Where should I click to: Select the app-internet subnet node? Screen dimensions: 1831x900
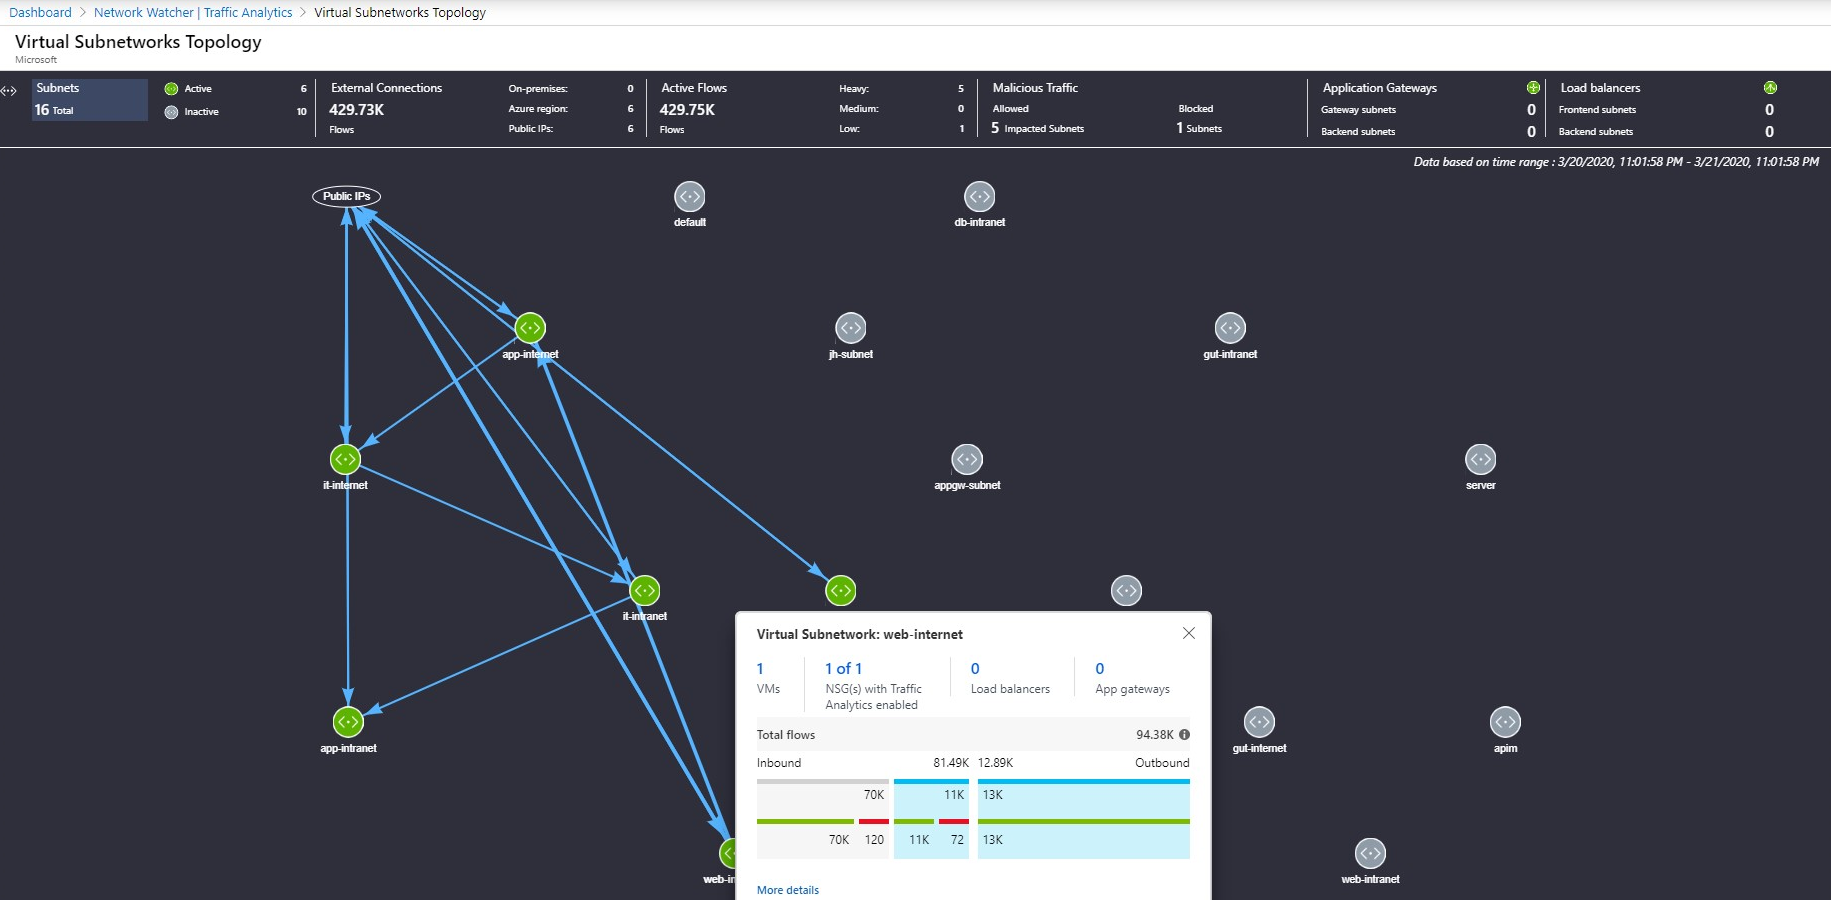[x=529, y=326]
